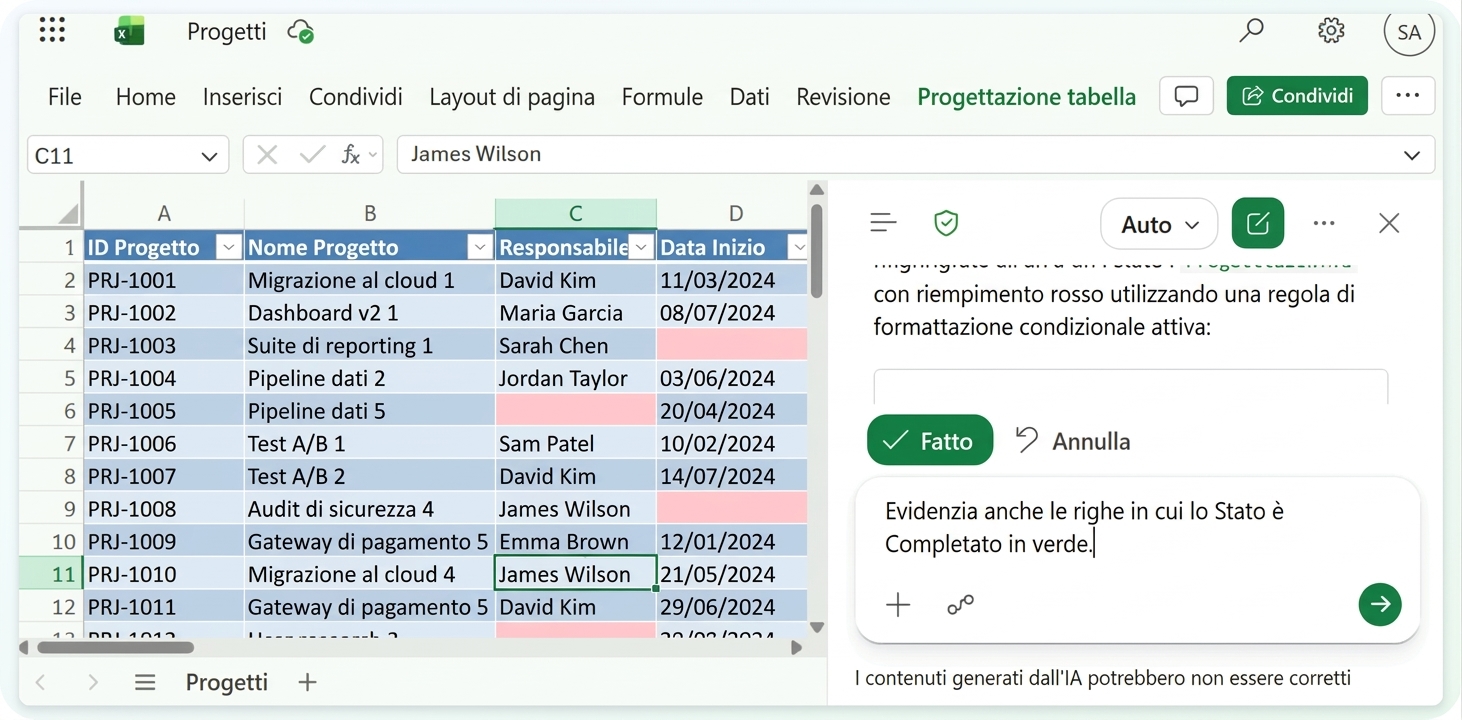Open ID Progetto column filter dropdown

[229, 247]
